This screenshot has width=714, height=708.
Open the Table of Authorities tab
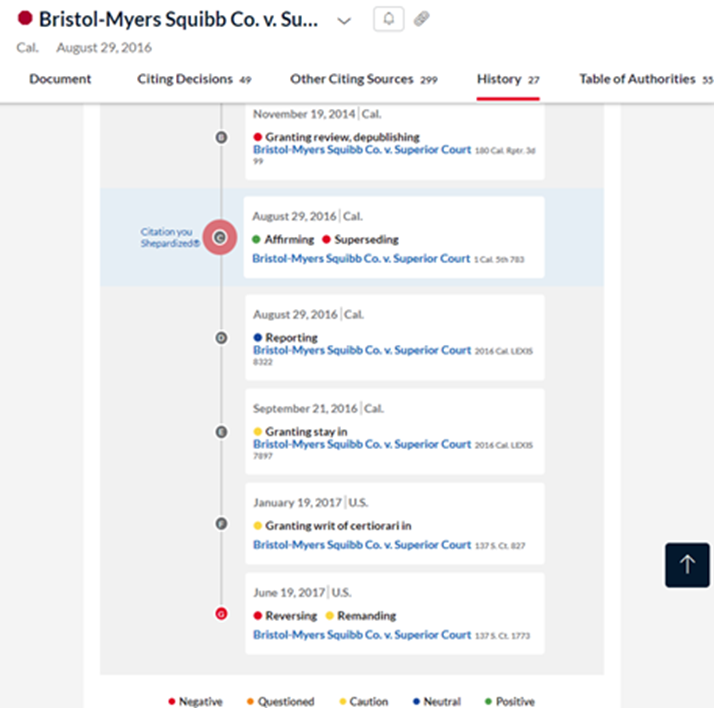[x=646, y=79]
